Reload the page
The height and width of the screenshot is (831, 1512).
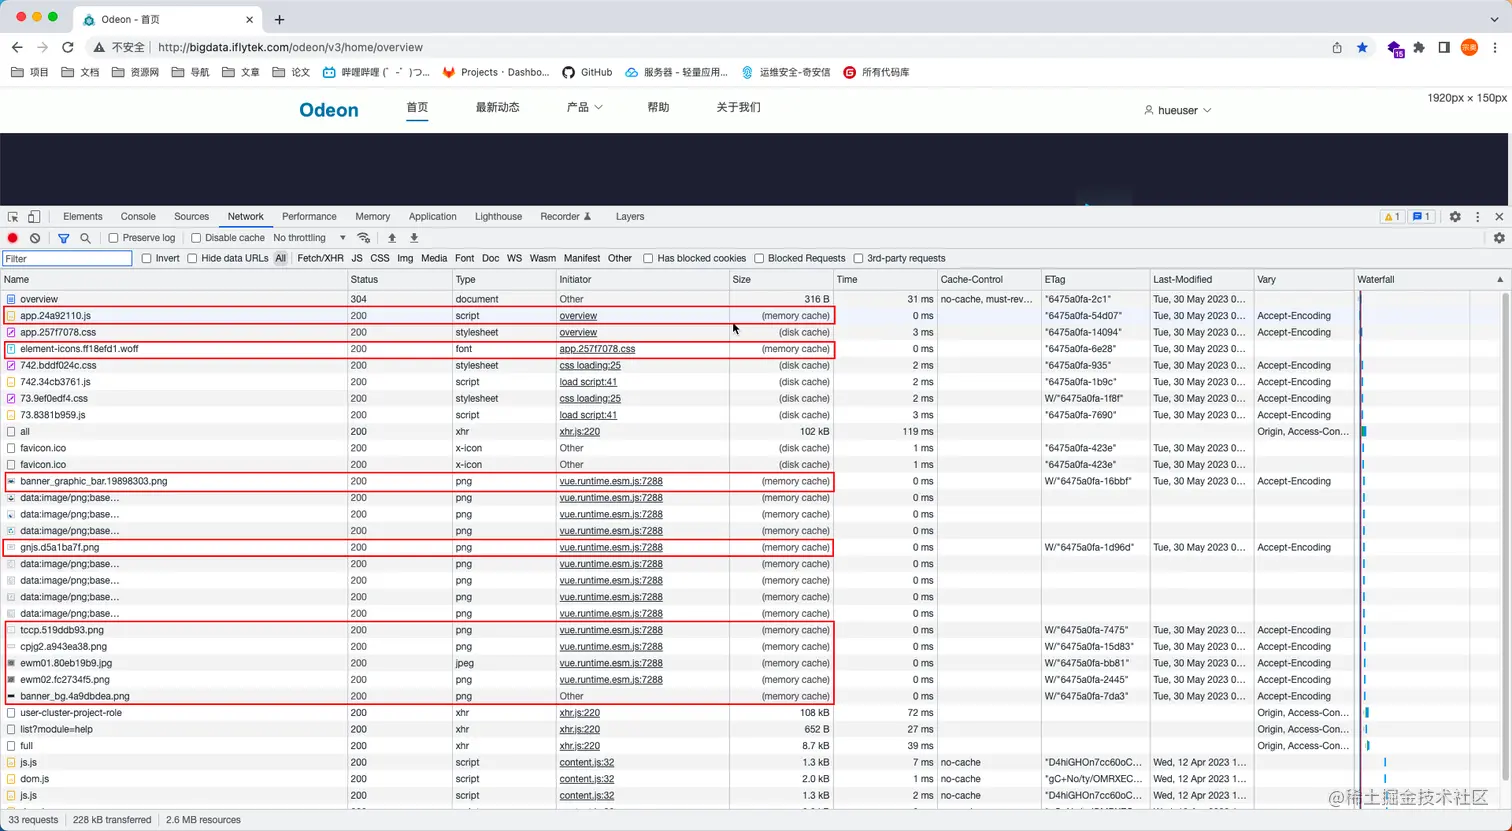click(x=68, y=47)
